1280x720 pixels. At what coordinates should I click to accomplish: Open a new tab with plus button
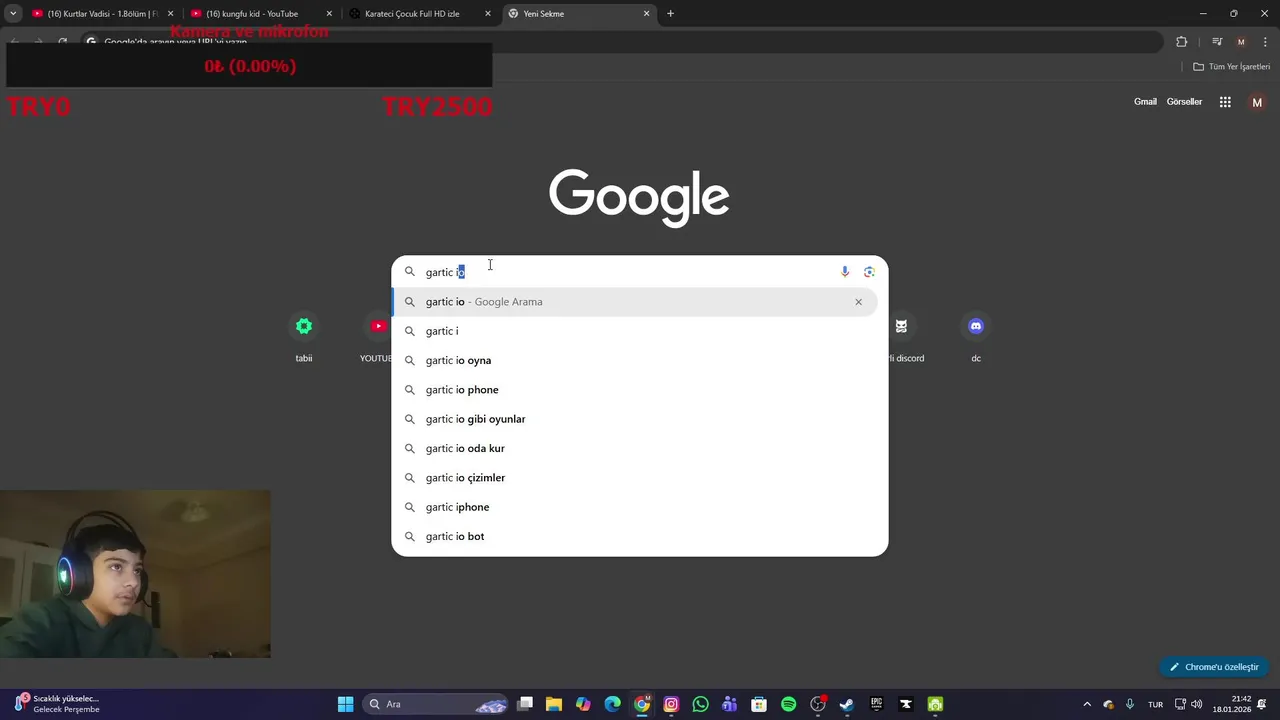(x=670, y=14)
